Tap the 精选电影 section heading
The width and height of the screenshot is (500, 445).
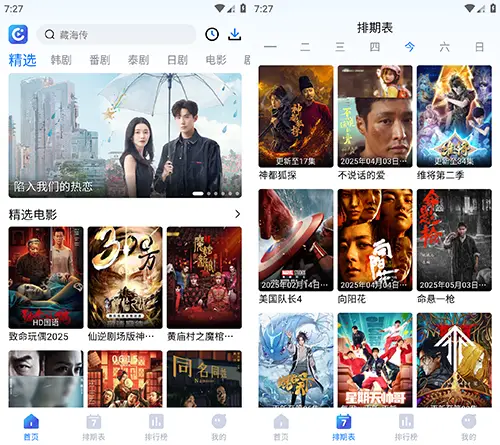33,215
